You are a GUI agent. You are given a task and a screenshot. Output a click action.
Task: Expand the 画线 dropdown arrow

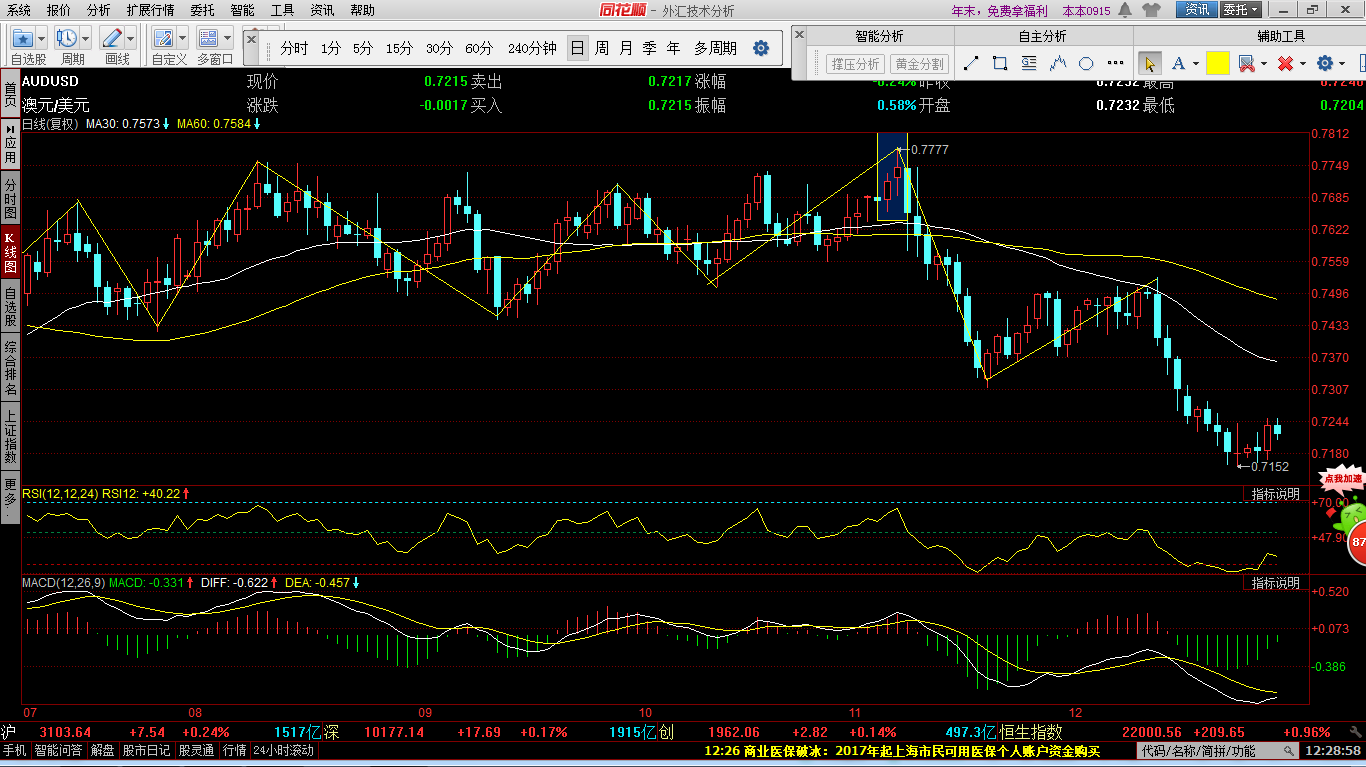tap(131, 38)
